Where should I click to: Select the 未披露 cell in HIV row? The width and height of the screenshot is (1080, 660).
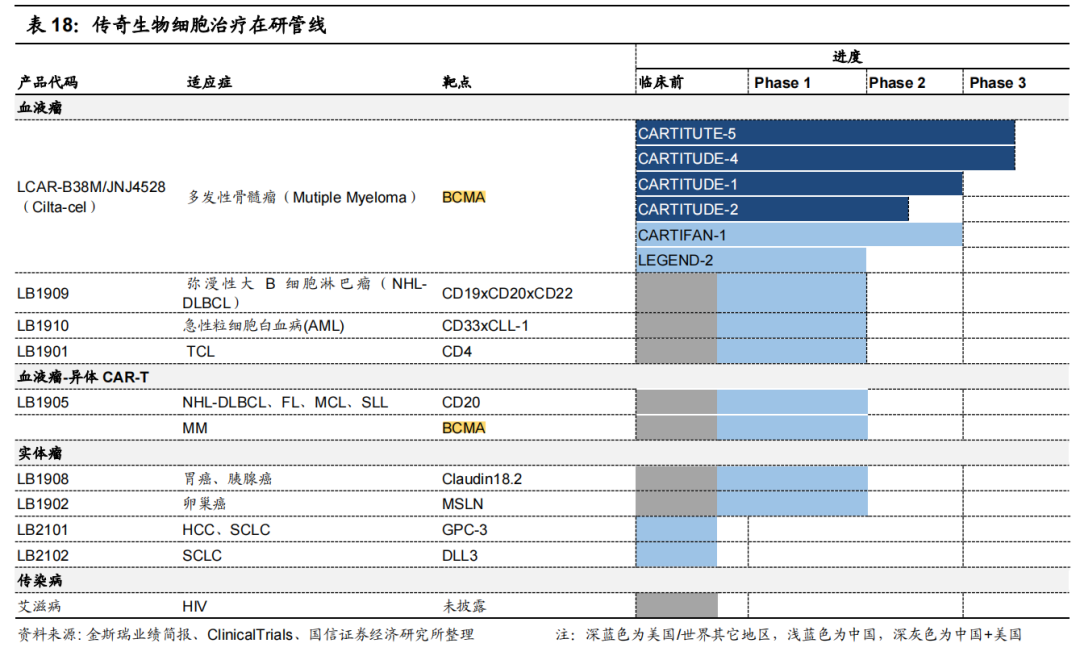(465, 606)
